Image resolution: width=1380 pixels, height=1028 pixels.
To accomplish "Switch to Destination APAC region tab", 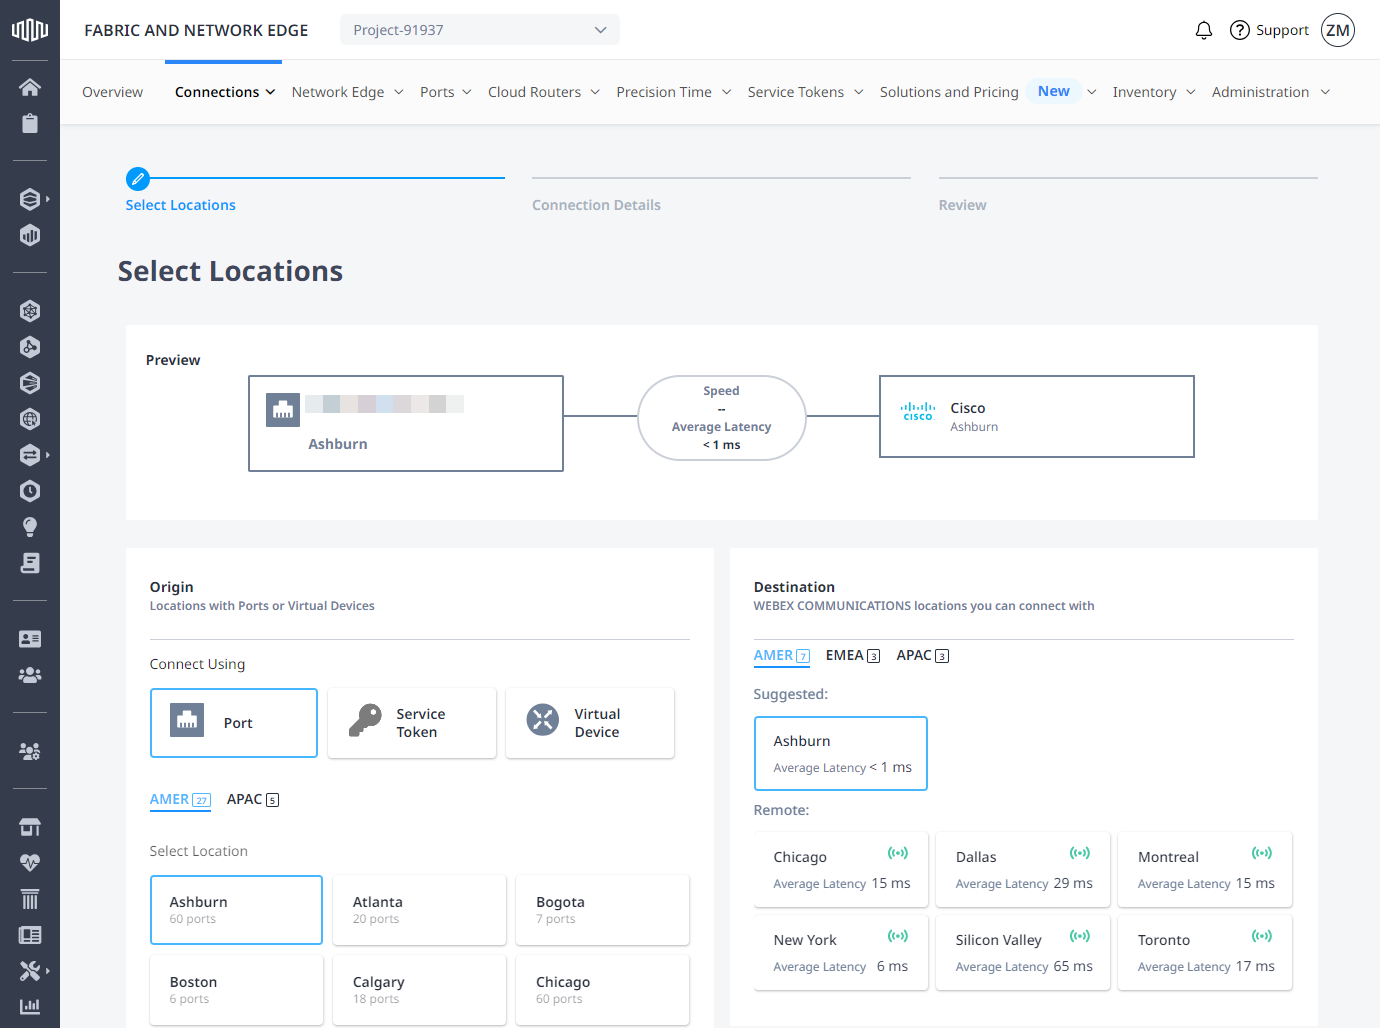I will [x=923, y=655].
